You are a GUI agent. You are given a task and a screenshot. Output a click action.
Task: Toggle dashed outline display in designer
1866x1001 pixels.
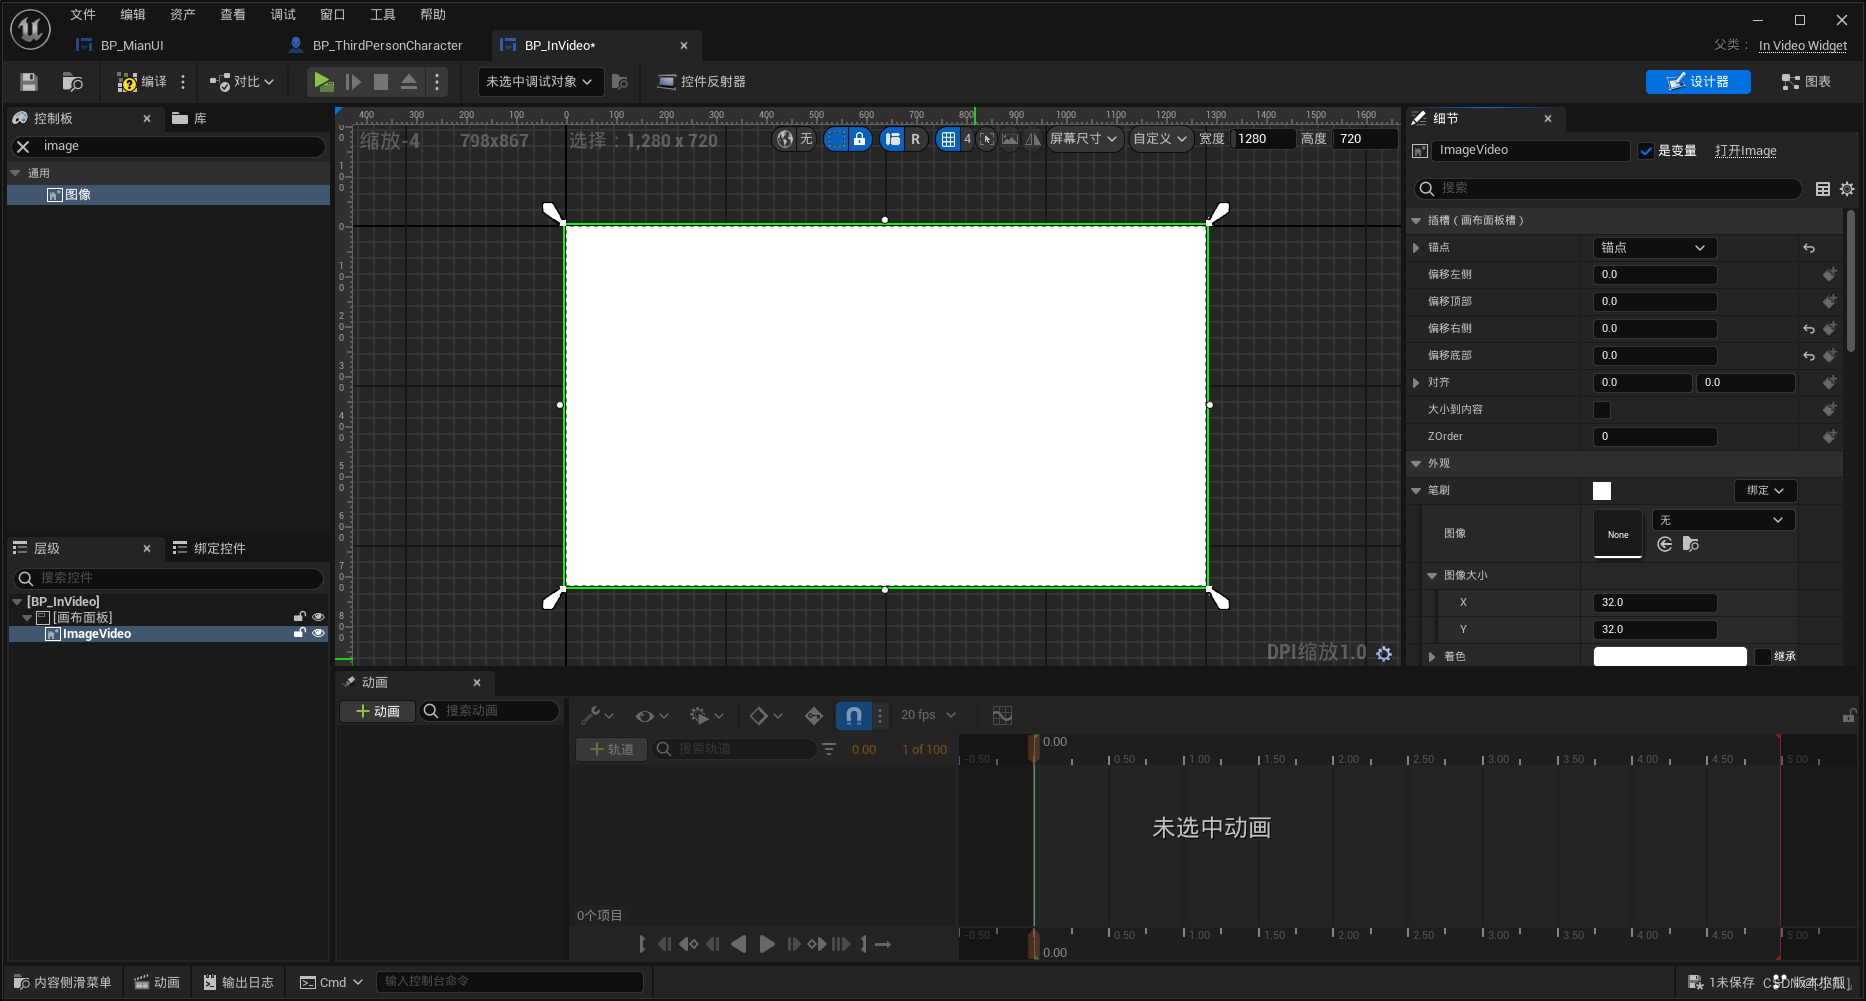[x=836, y=139]
